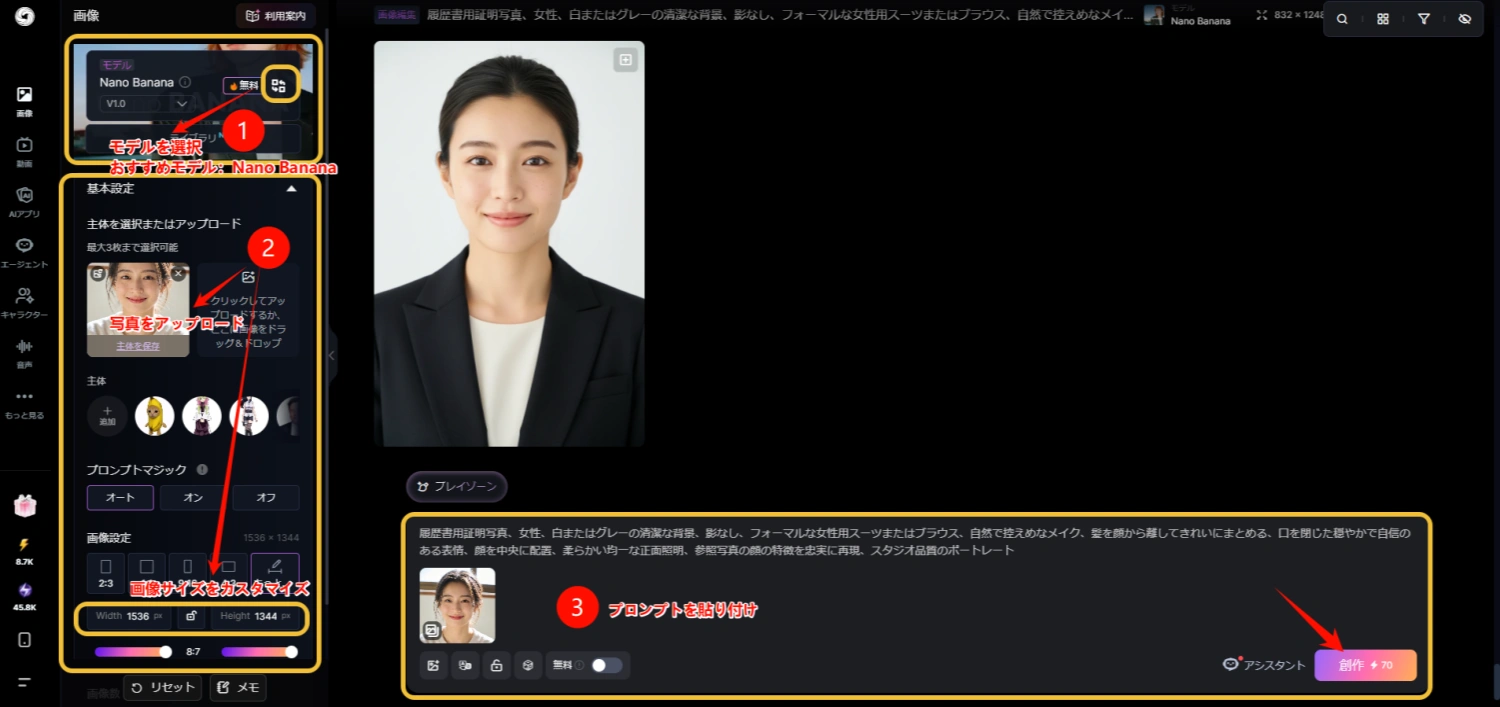
Task: Switch to the 画像 tab in the sidebar
Action: coord(22,100)
